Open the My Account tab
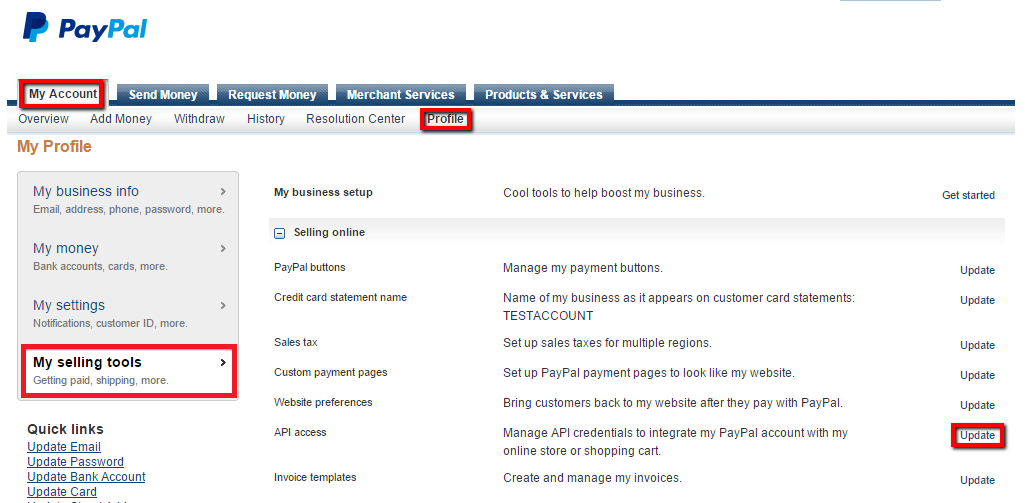The width and height of the screenshot is (1025, 503). click(63, 94)
